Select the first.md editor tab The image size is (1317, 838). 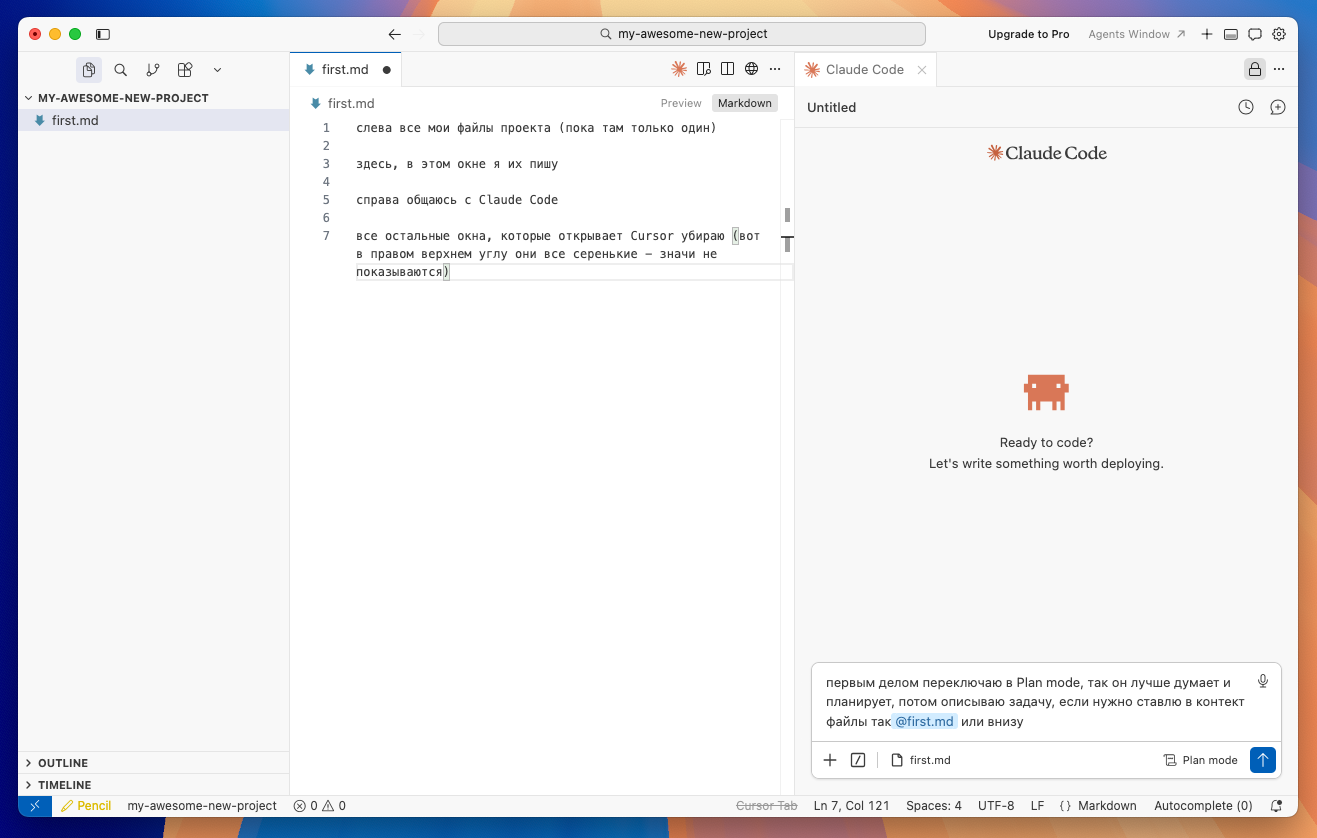pos(345,69)
